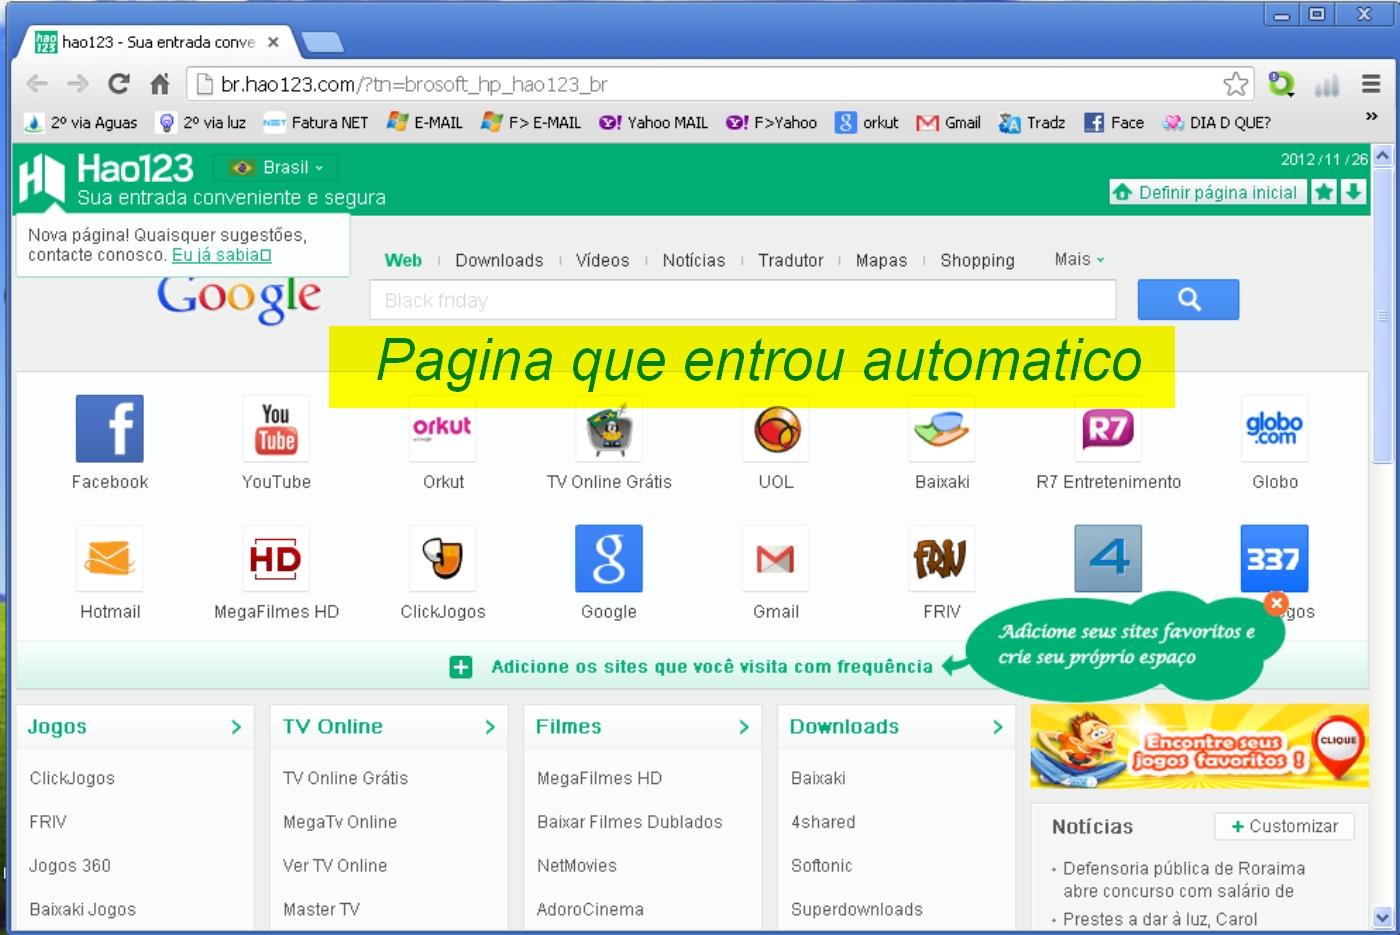Open the 337 games tile
The width and height of the screenshot is (1400, 935).
point(1275,558)
